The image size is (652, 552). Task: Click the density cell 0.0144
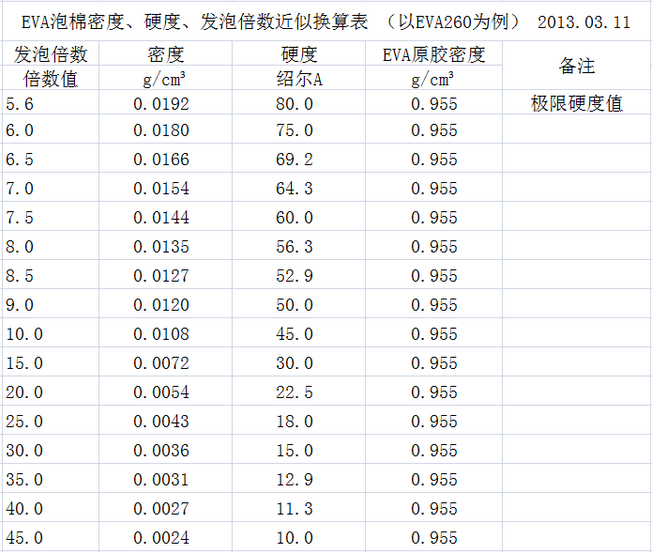point(165,218)
